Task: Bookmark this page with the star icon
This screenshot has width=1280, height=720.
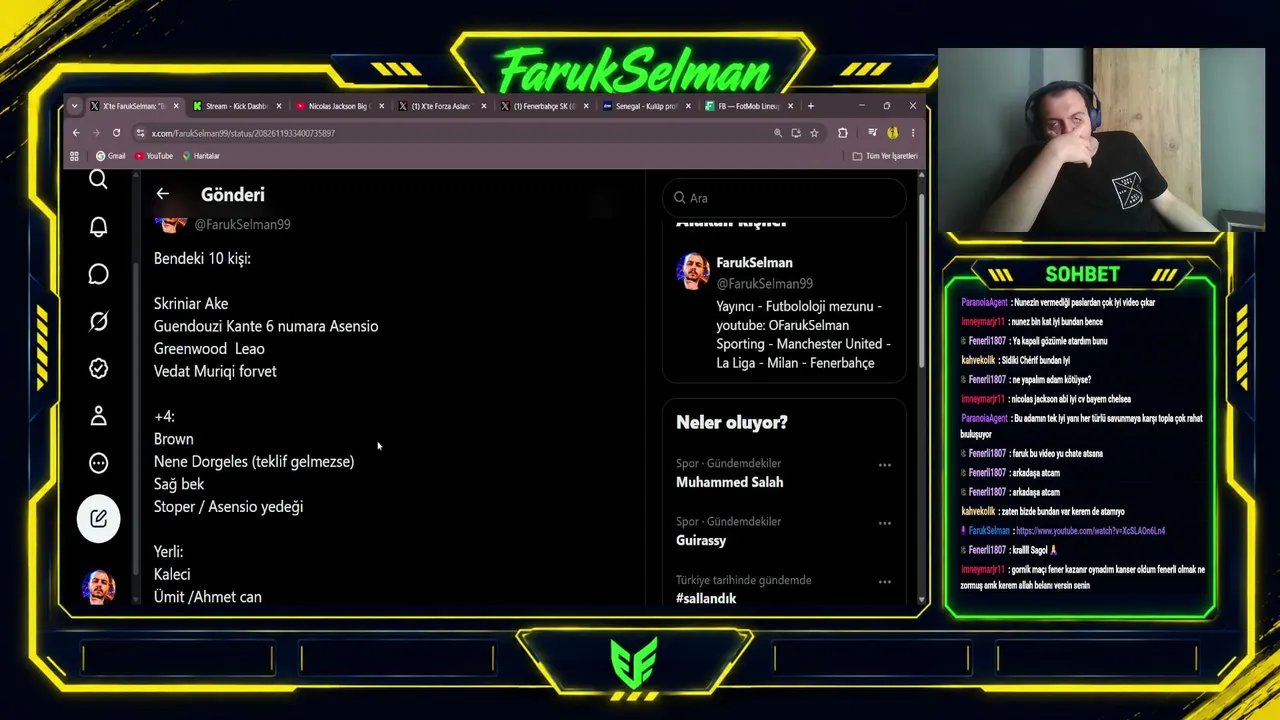Action: 814,133
